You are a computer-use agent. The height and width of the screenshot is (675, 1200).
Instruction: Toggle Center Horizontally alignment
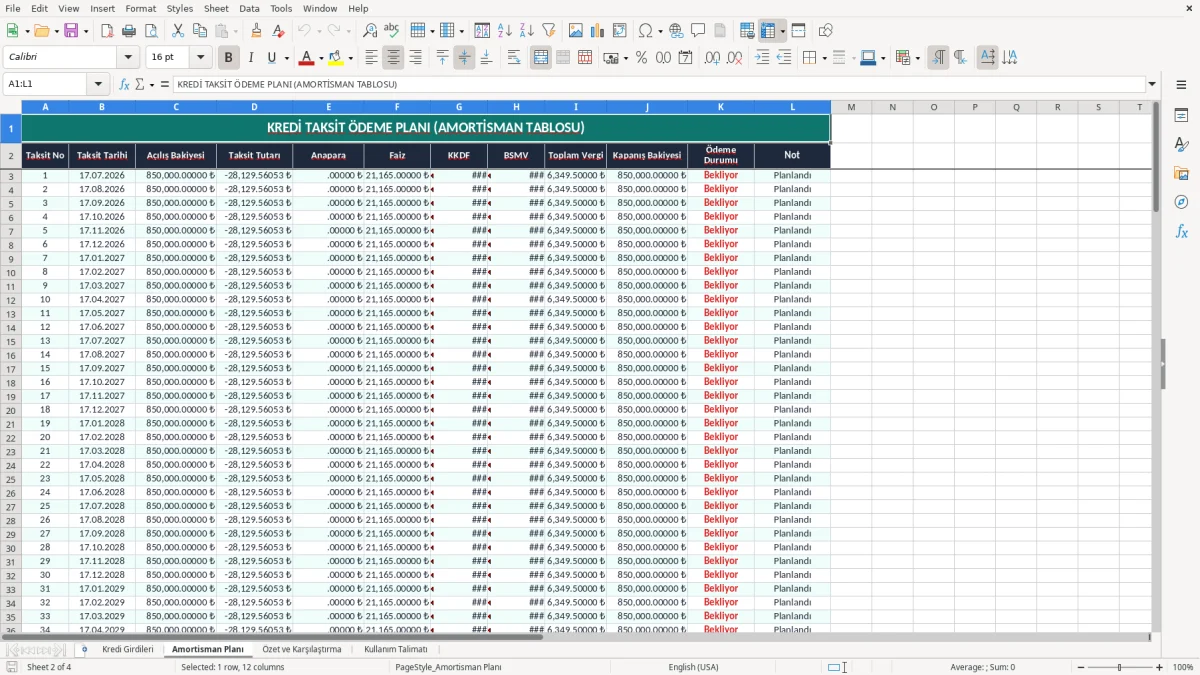[x=393, y=58]
